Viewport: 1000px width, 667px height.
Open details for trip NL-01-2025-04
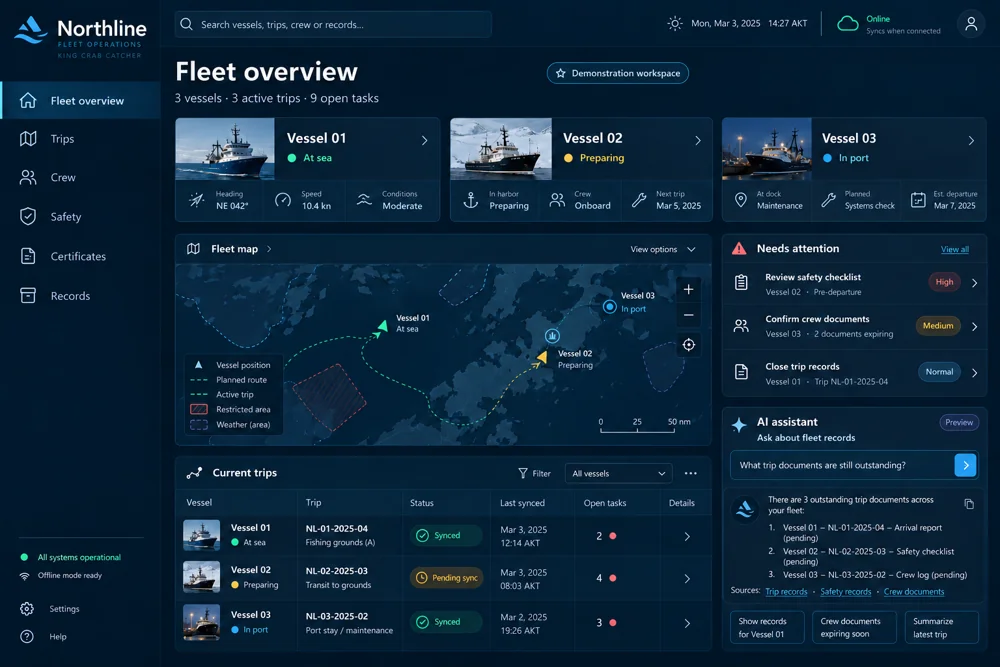687,537
